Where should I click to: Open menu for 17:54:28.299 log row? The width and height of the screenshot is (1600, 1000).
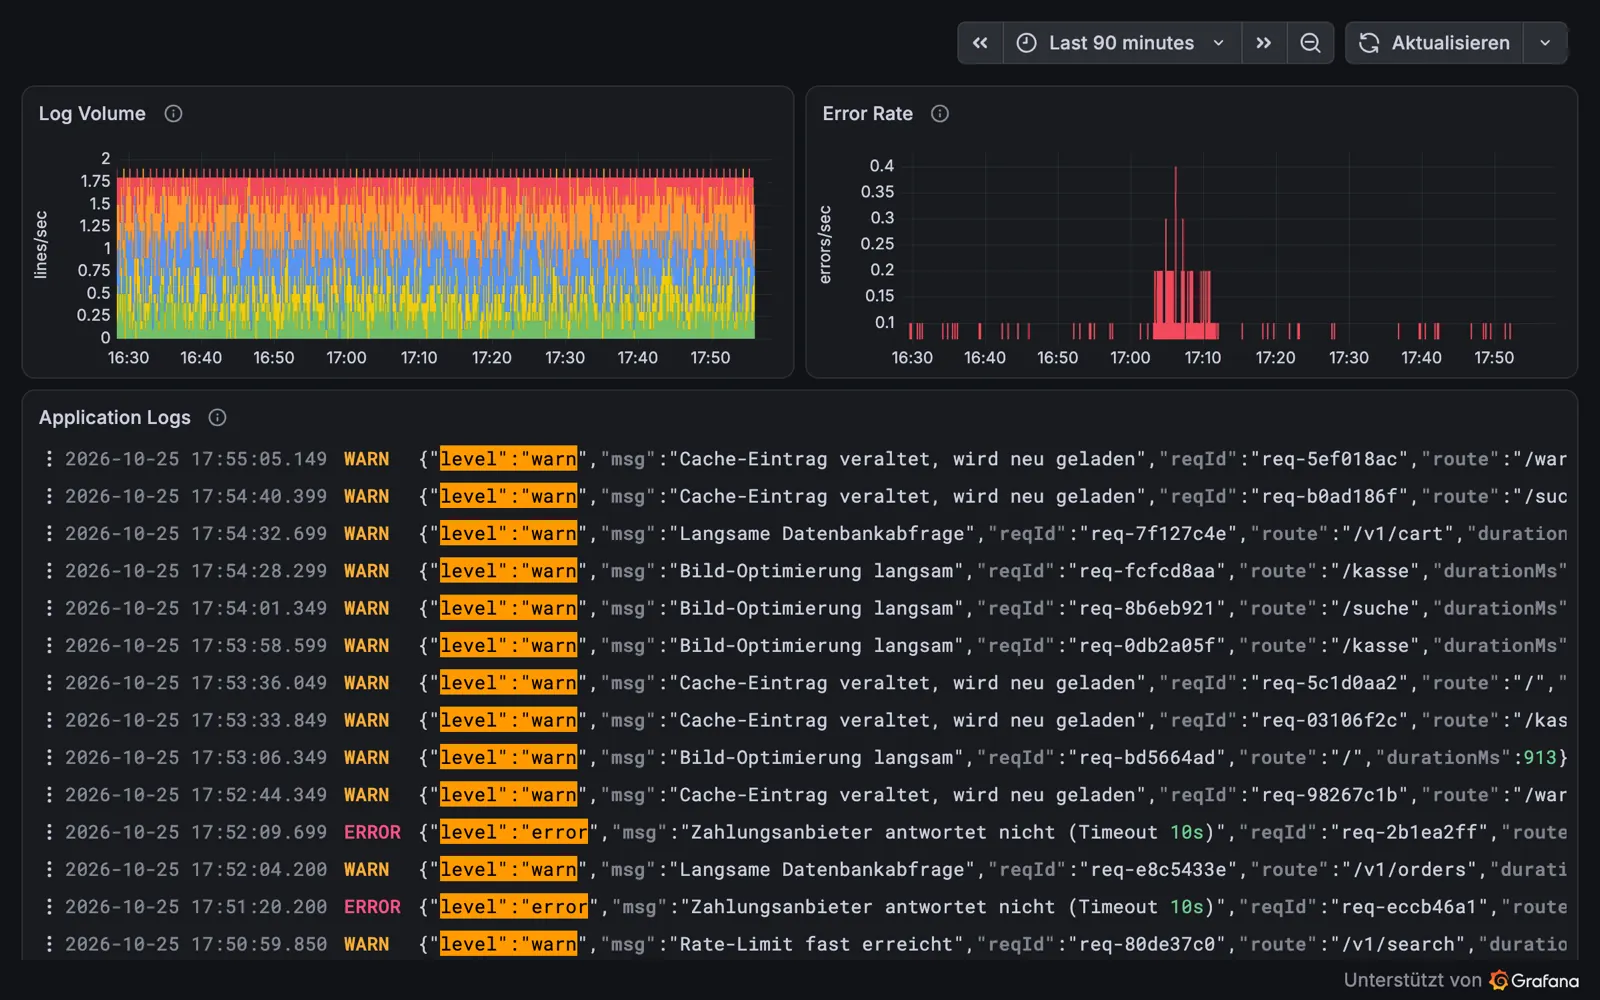[x=49, y=571]
